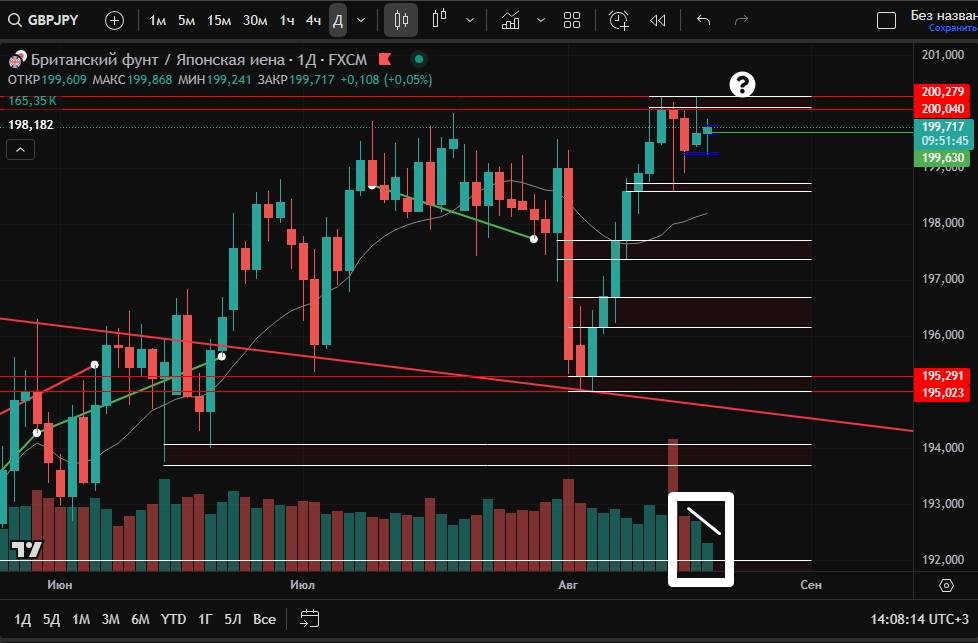Viewport: 978px width, 643px height.
Task: Expand the timeframe interval dropdown arrow
Action: pyautogui.click(x=361, y=20)
